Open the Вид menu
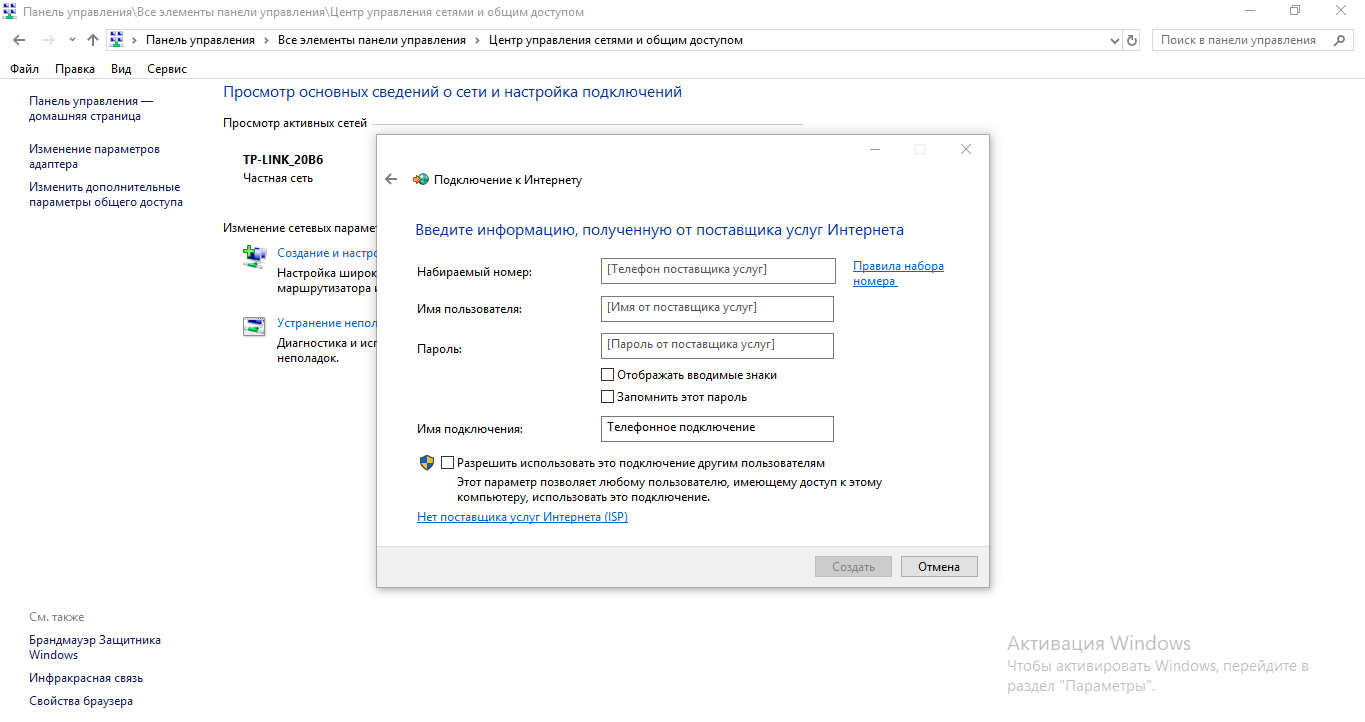1365x722 pixels. [121, 69]
